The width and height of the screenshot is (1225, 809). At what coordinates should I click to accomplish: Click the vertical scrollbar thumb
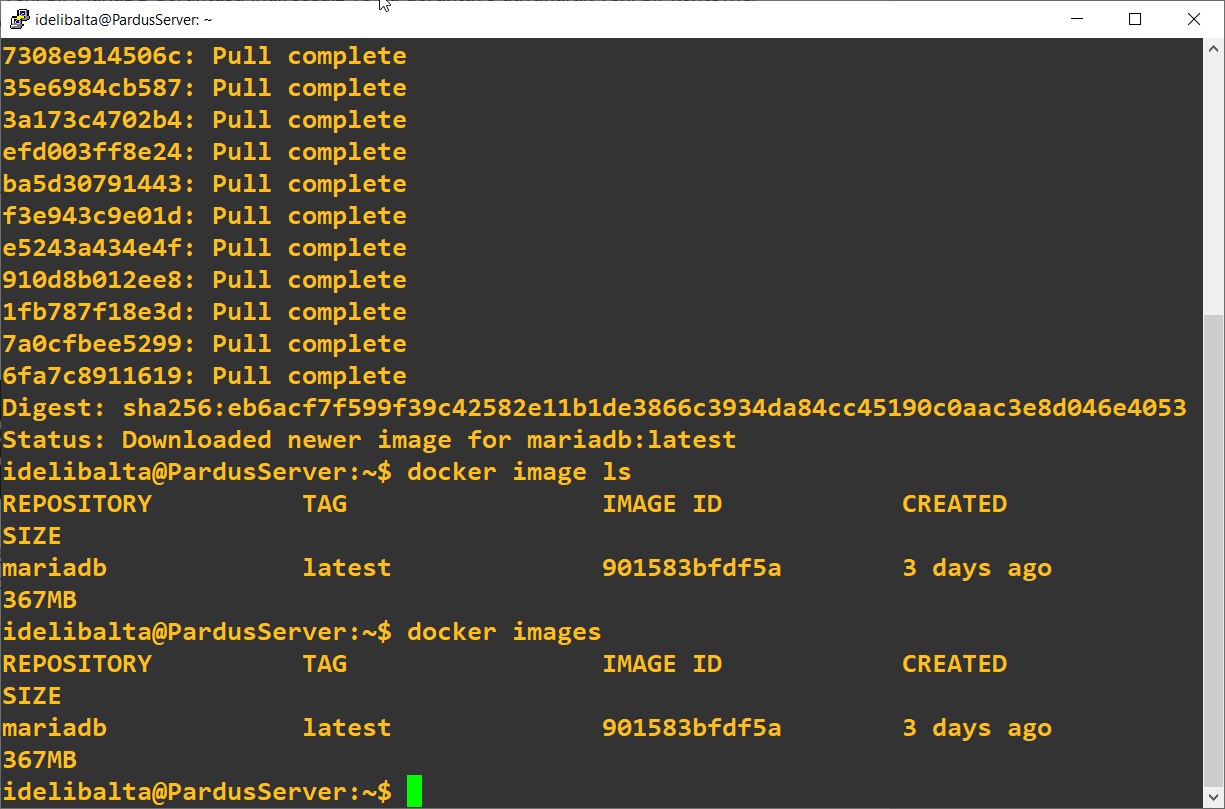click(1213, 550)
